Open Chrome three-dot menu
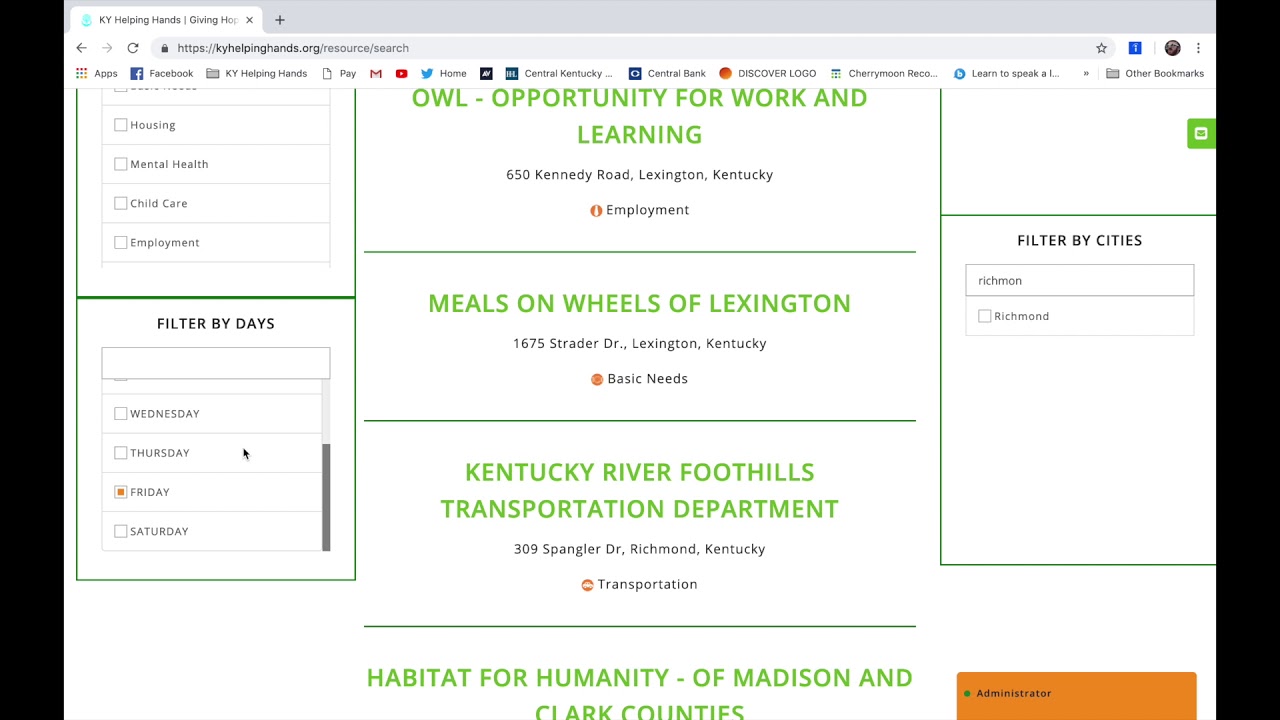 (1198, 48)
